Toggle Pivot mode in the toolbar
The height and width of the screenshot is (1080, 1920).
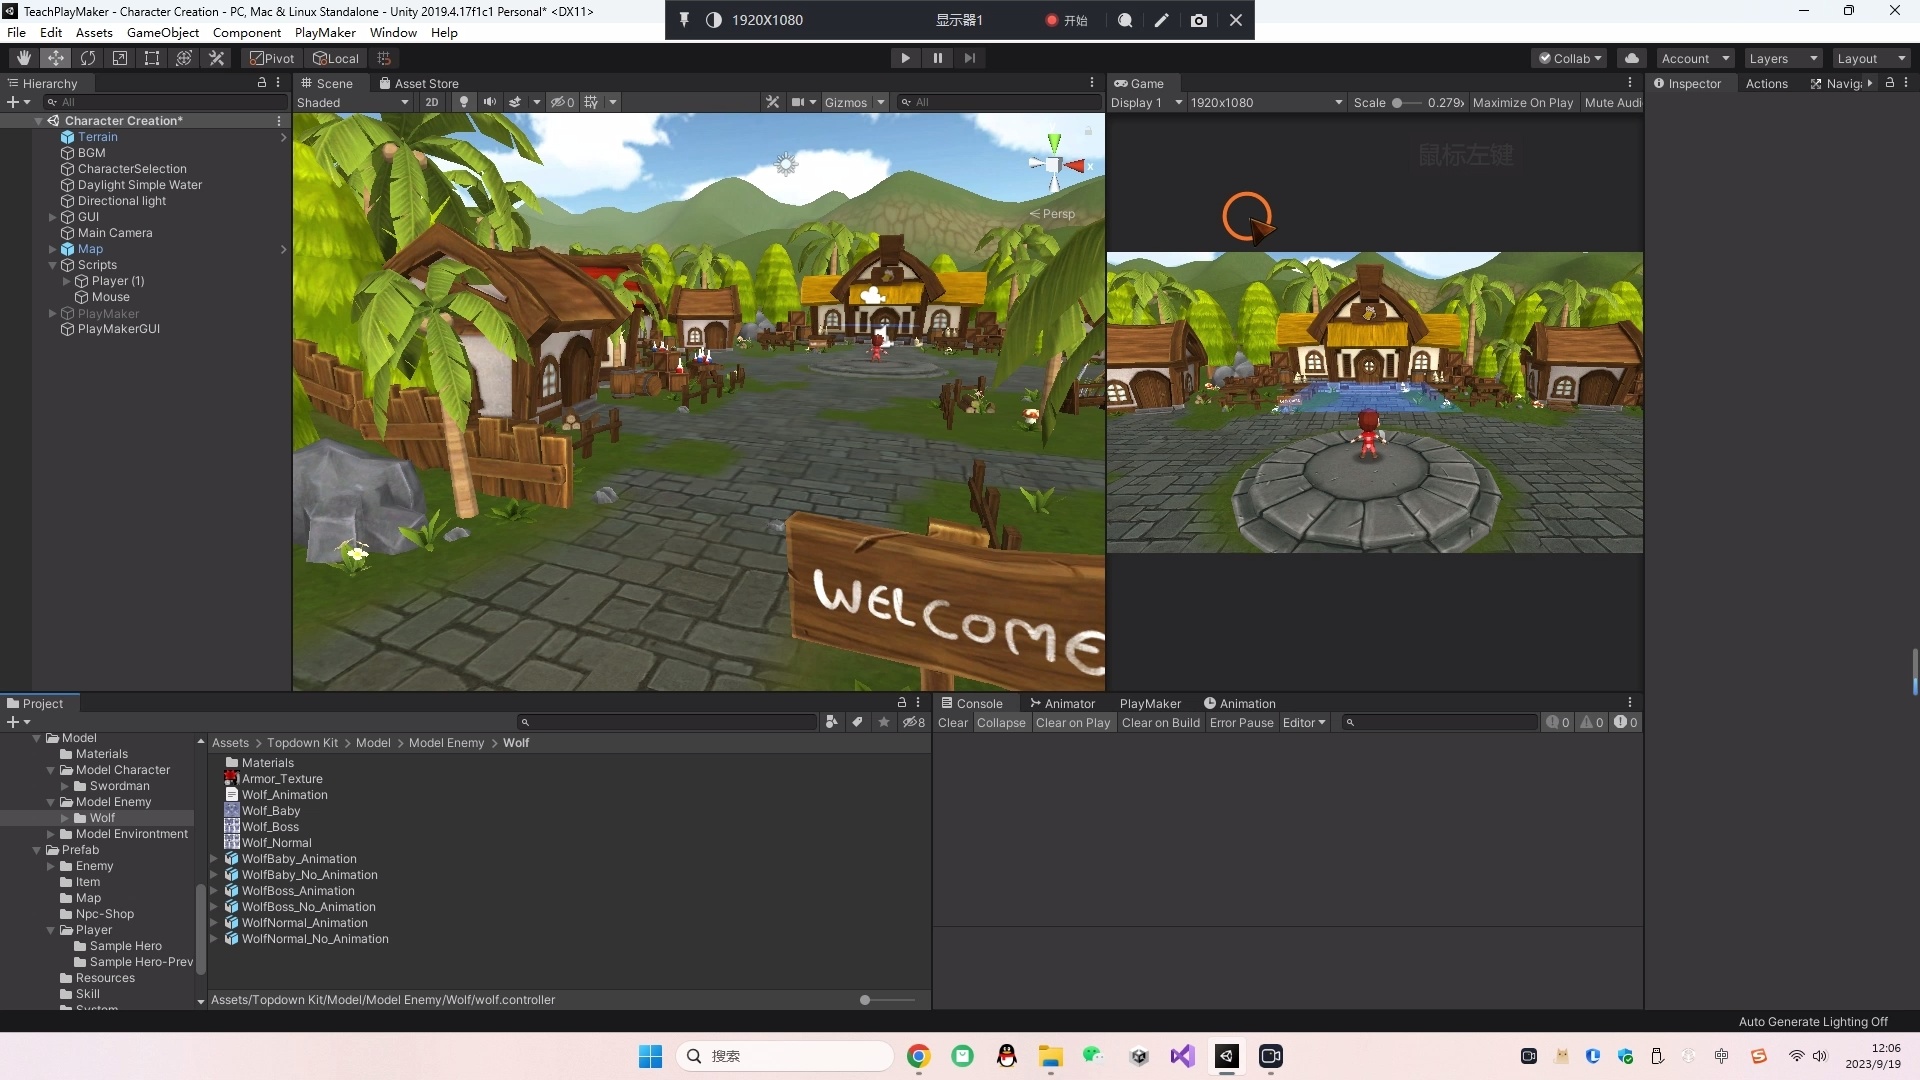[270, 57]
